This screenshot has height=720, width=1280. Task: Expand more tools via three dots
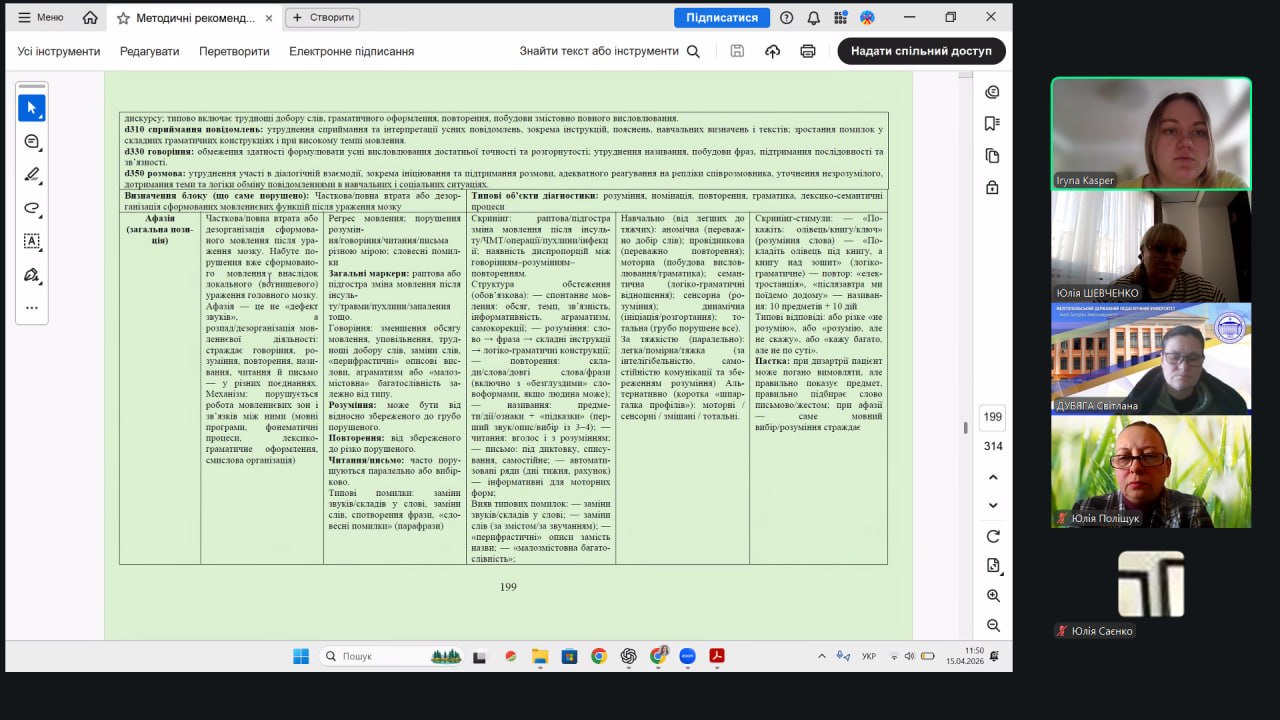click(31, 308)
